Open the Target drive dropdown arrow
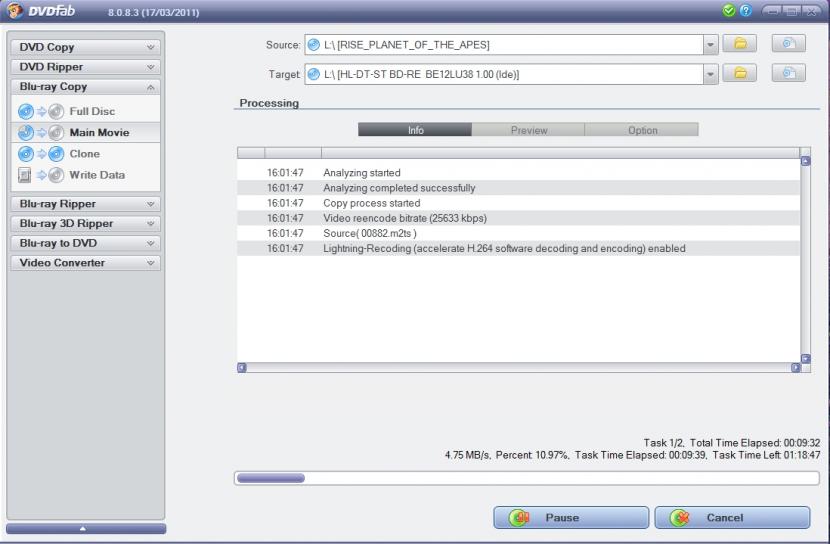The height and width of the screenshot is (544, 830). tap(710, 75)
